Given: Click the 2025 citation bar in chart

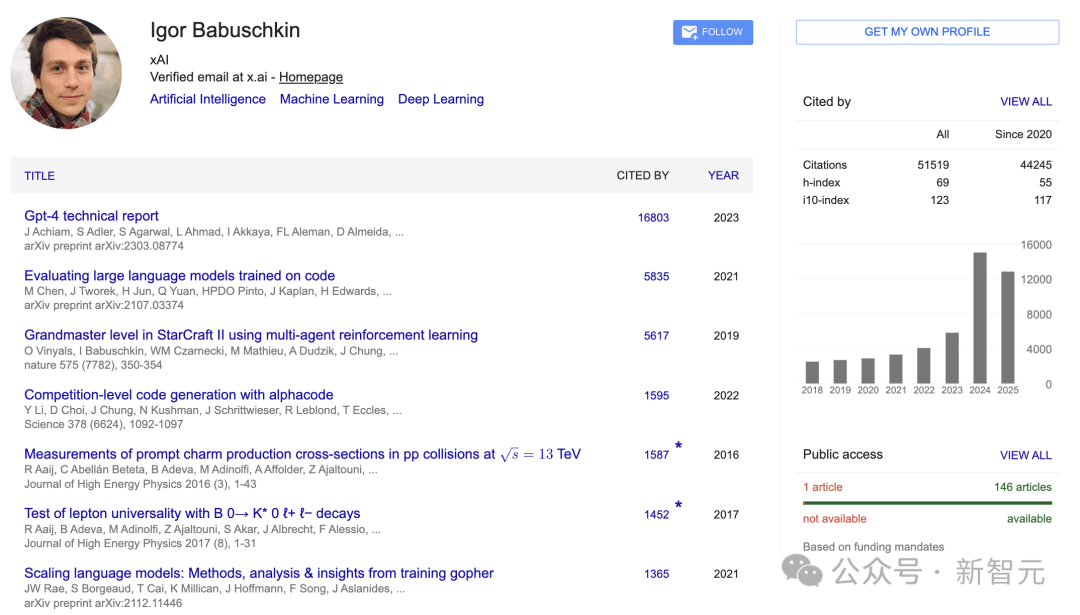Looking at the screenshot, I should pyautogui.click(x=1008, y=328).
